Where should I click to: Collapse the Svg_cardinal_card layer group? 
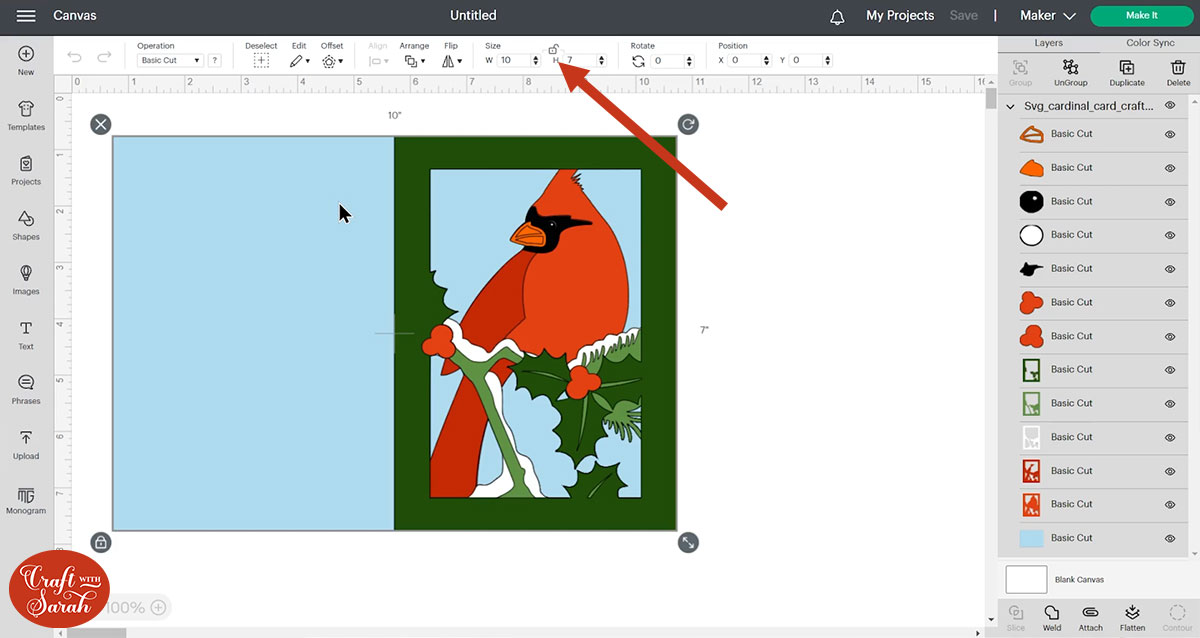1011,106
